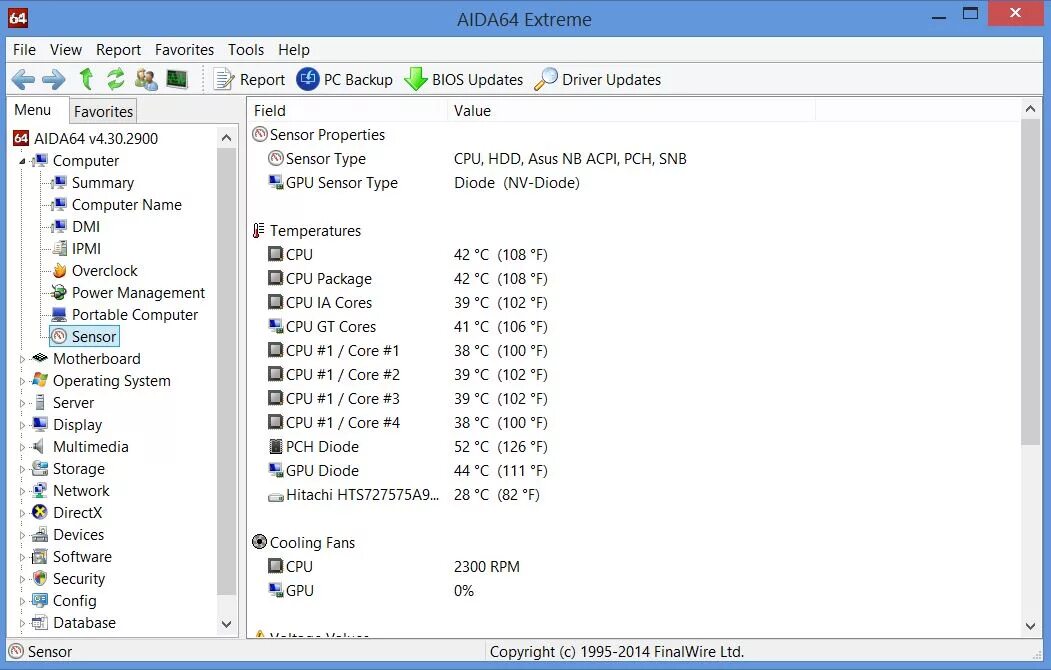Open the Favorites menu
This screenshot has height=670, width=1051.
tap(184, 50)
